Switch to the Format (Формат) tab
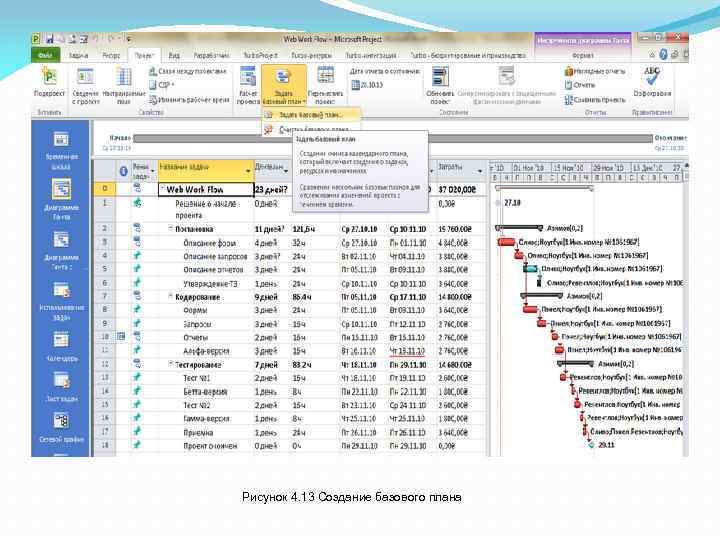This screenshot has width=720, height=540. coord(583,55)
